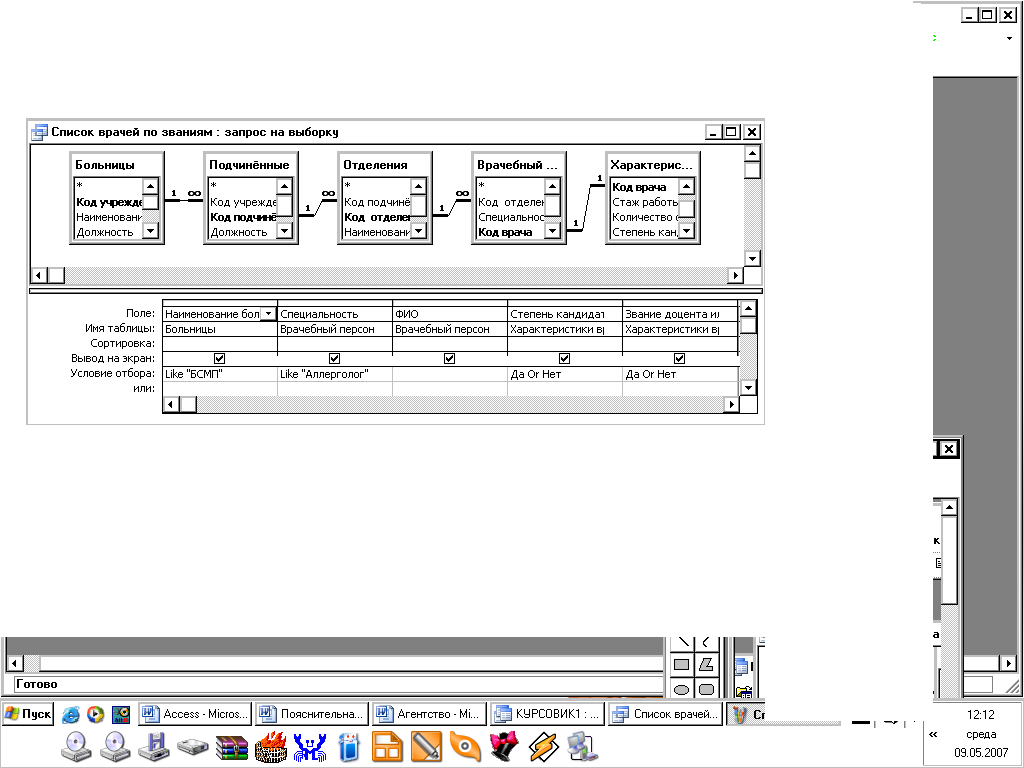Open the burning firewall icon
The width and height of the screenshot is (1024, 768).
pyautogui.click(x=271, y=747)
